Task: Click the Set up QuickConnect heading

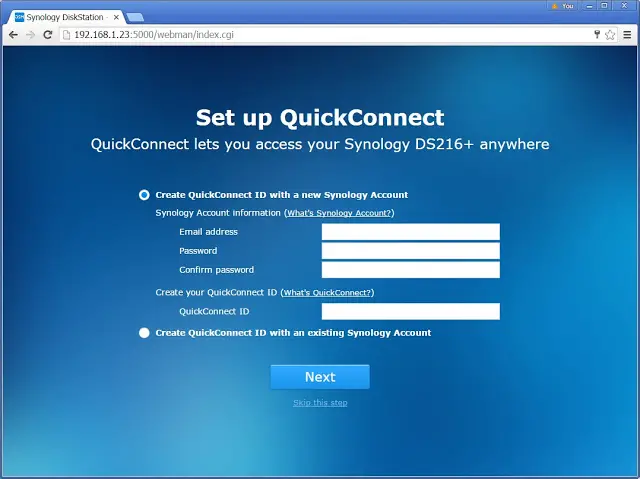Action: (320, 118)
